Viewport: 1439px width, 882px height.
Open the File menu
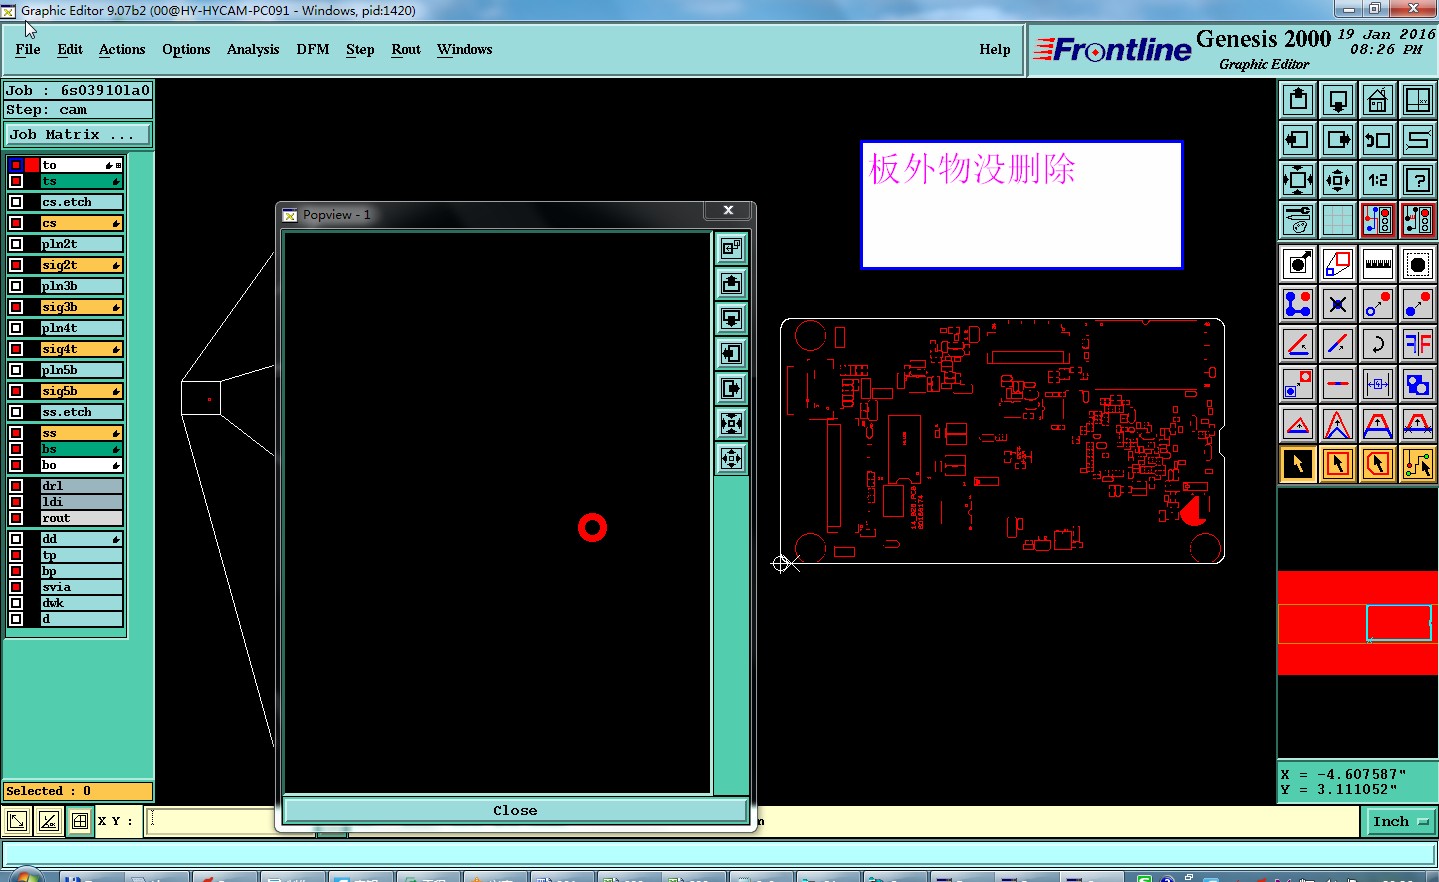28,49
